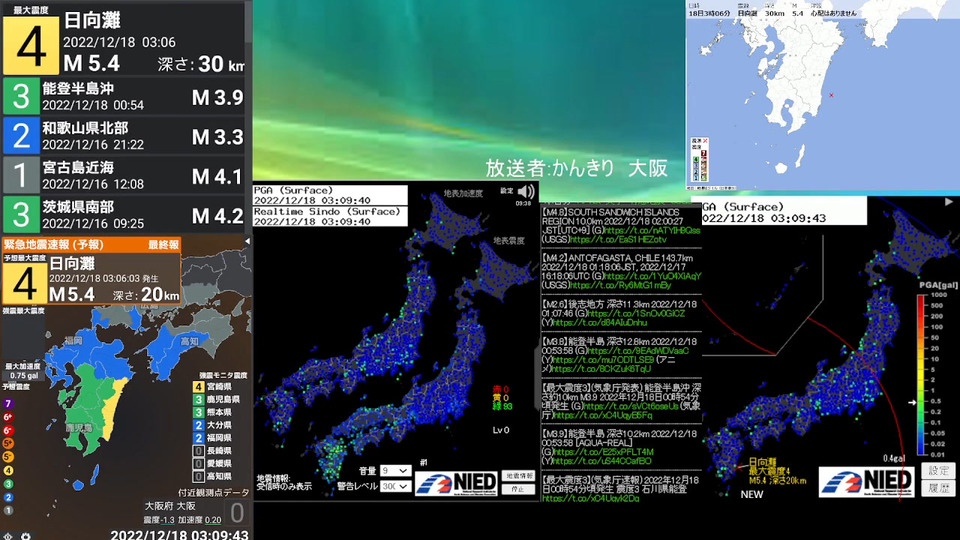Select the 宮古島近海 M4.1 earthquake entry
960x540 pixels.
coord(124,175)
